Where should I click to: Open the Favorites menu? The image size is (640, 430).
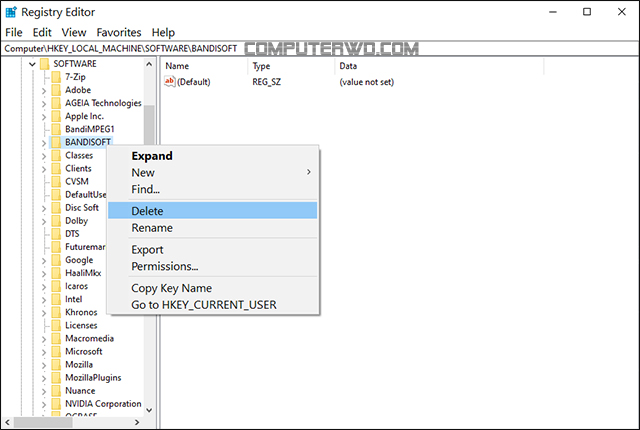click(119, 32)
